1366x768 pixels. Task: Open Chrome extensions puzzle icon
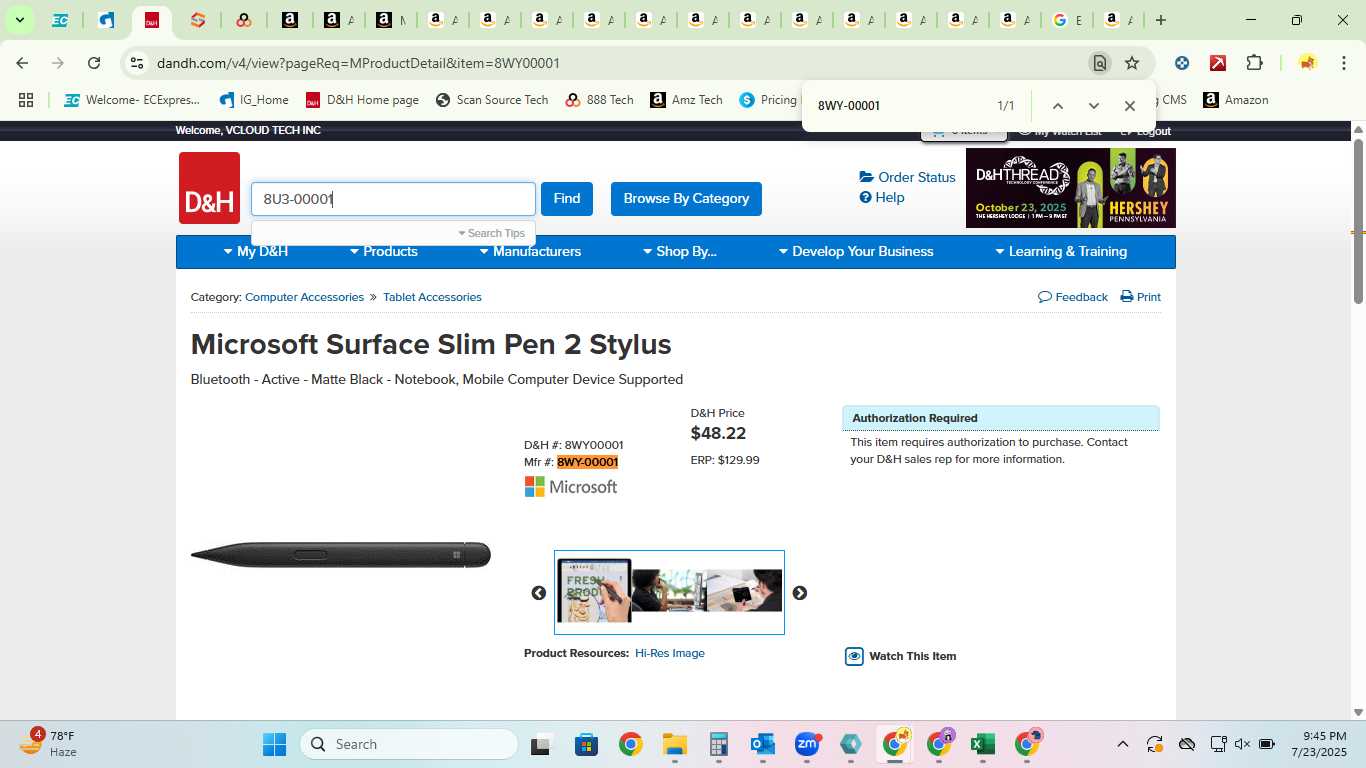point(1254,63)
